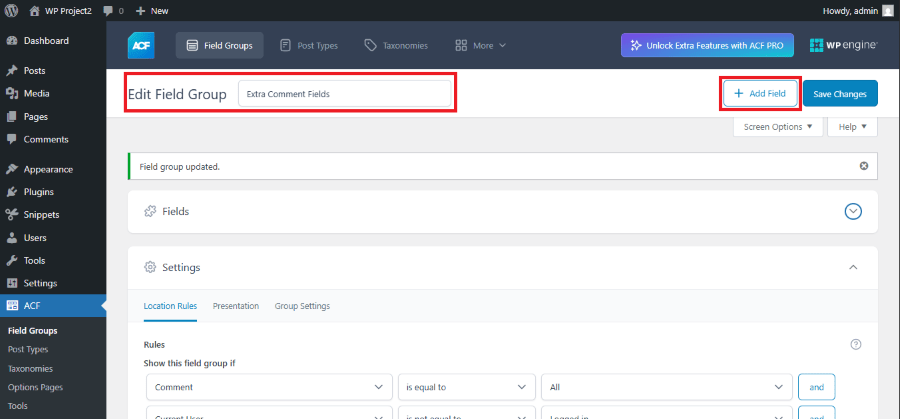Click the Add Field button
The height and width of the screenshot is (419, 900).
[760, 93]
